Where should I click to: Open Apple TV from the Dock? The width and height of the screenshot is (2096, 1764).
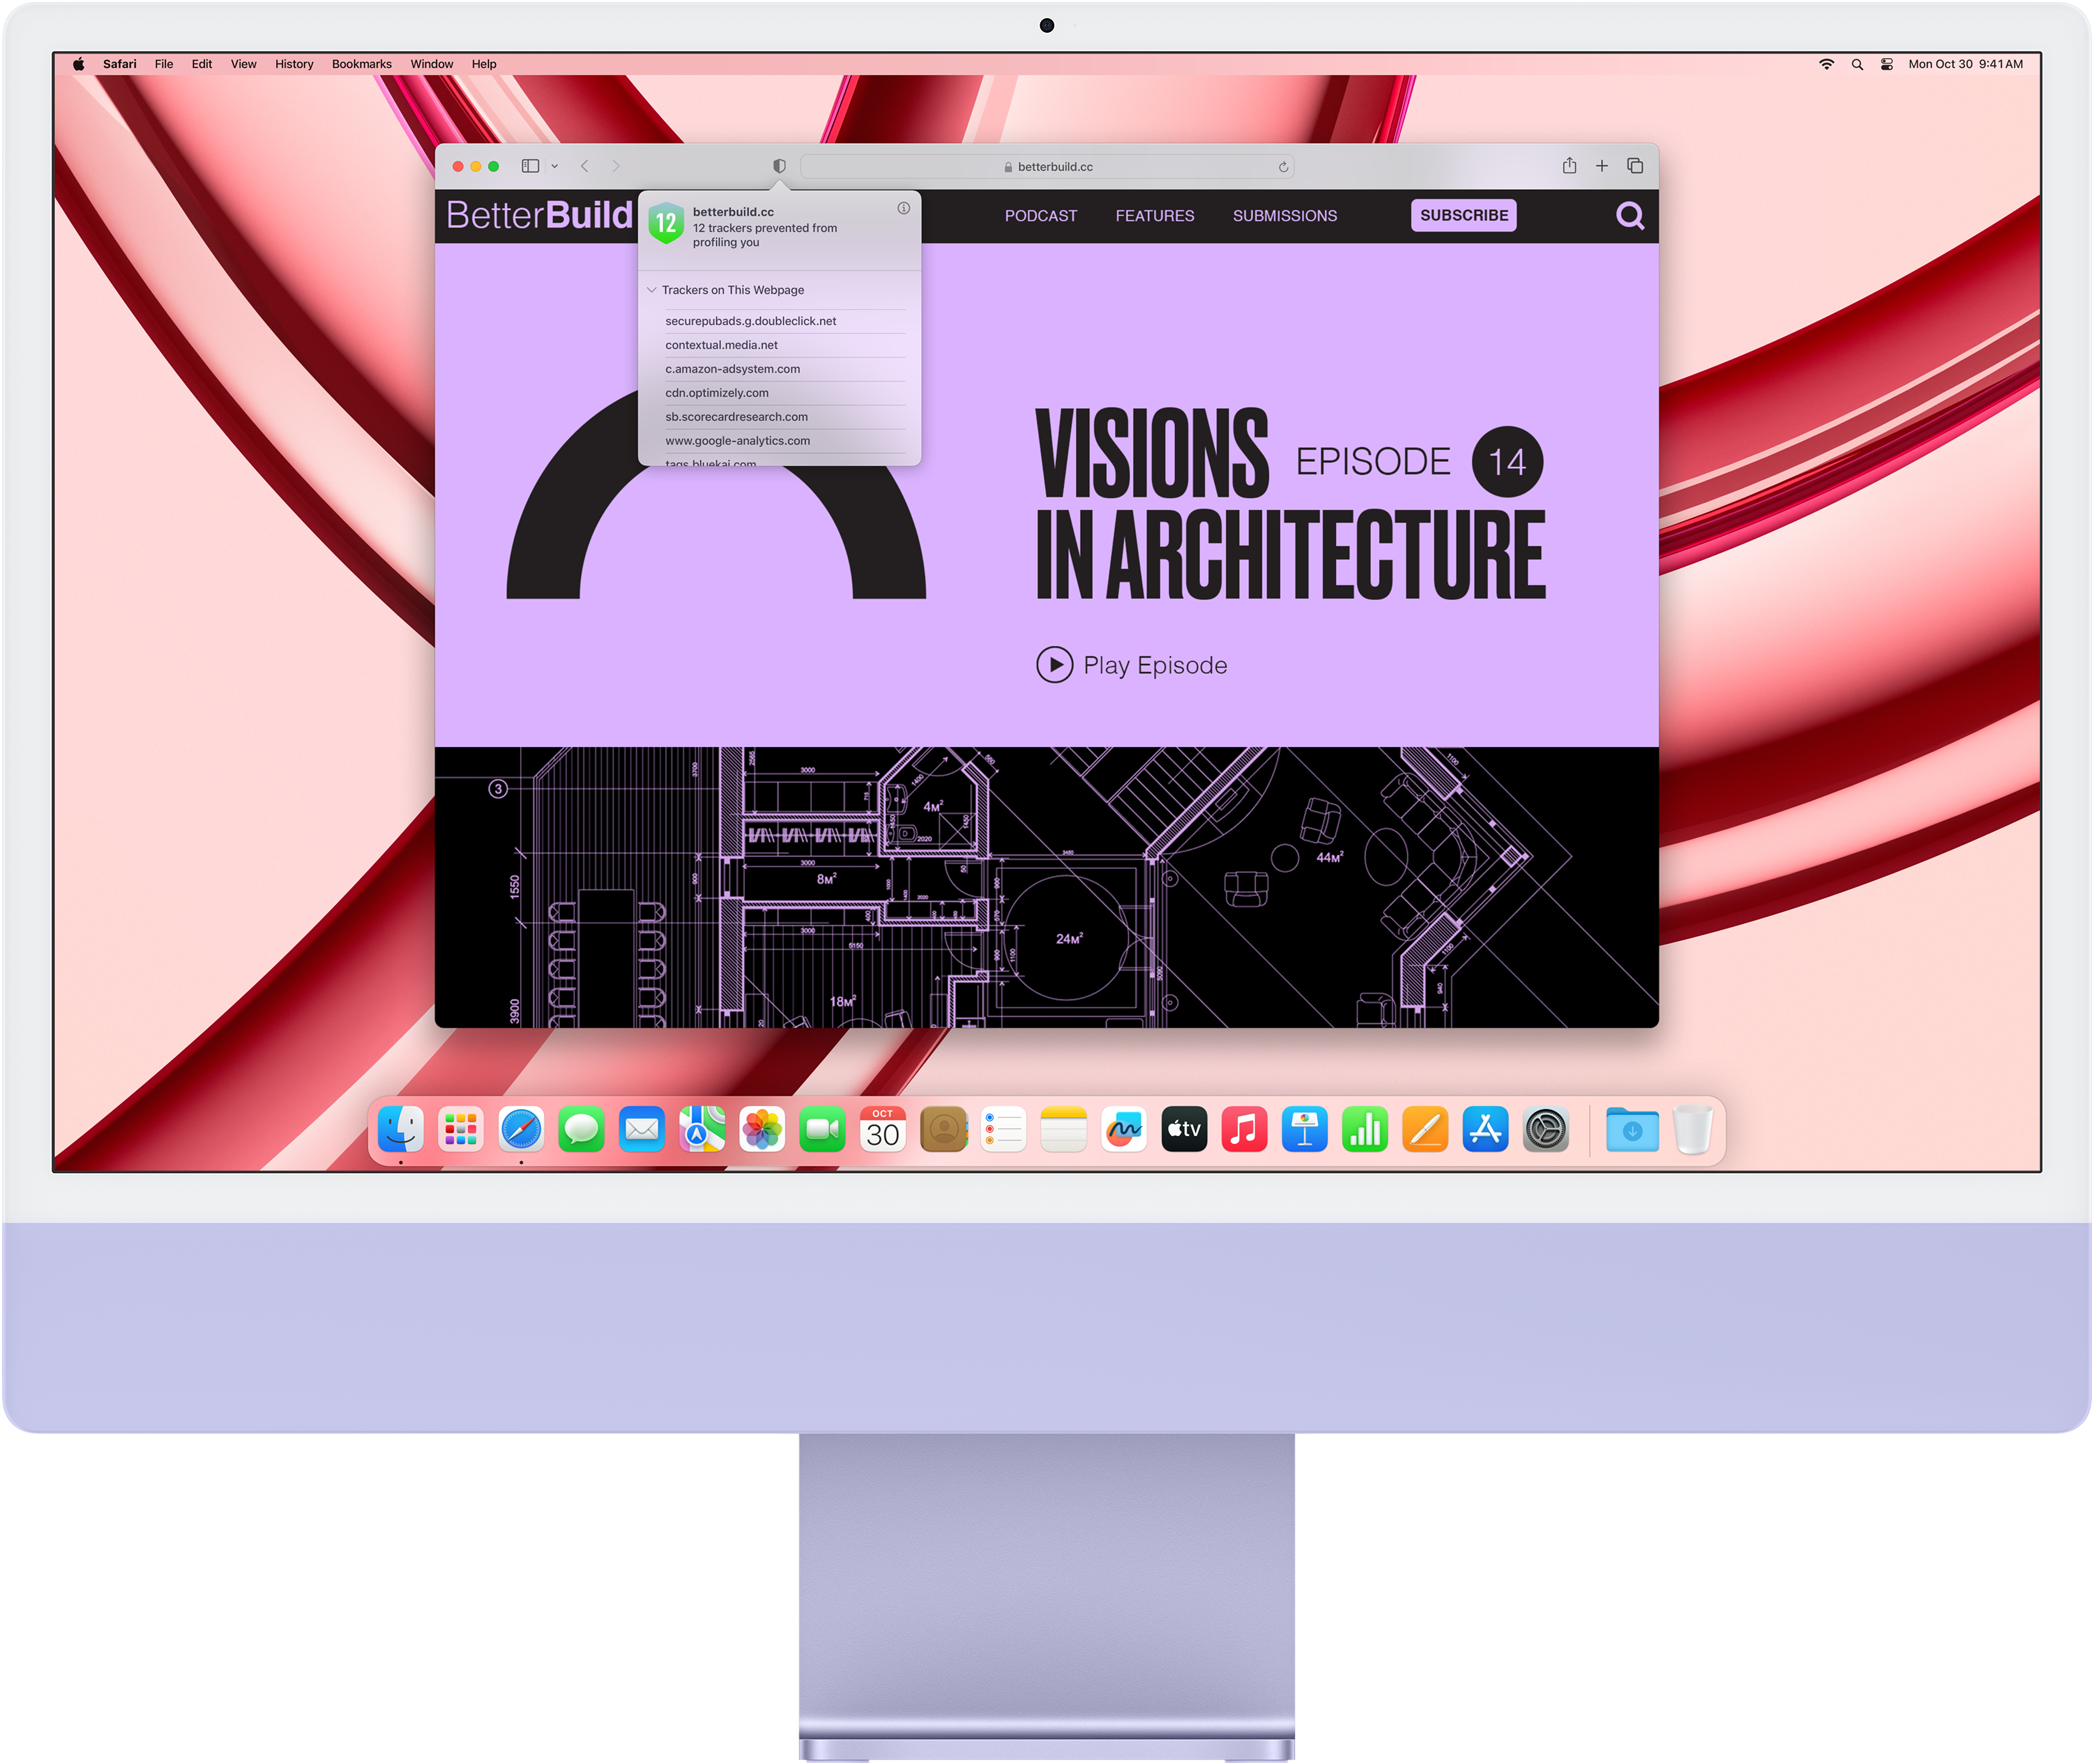click(x=1184, y=1130)
